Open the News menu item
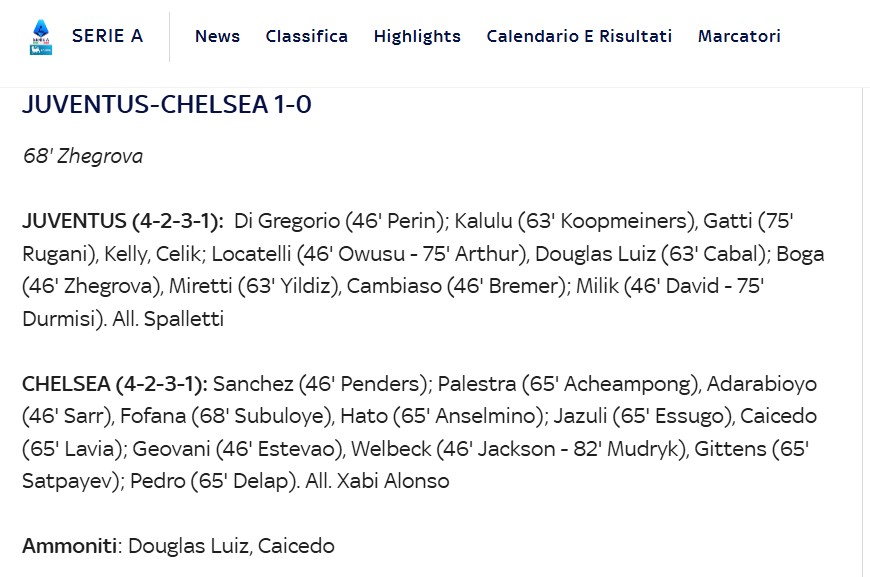The height and width of the screenshot is (577, 870). point(218,36)
